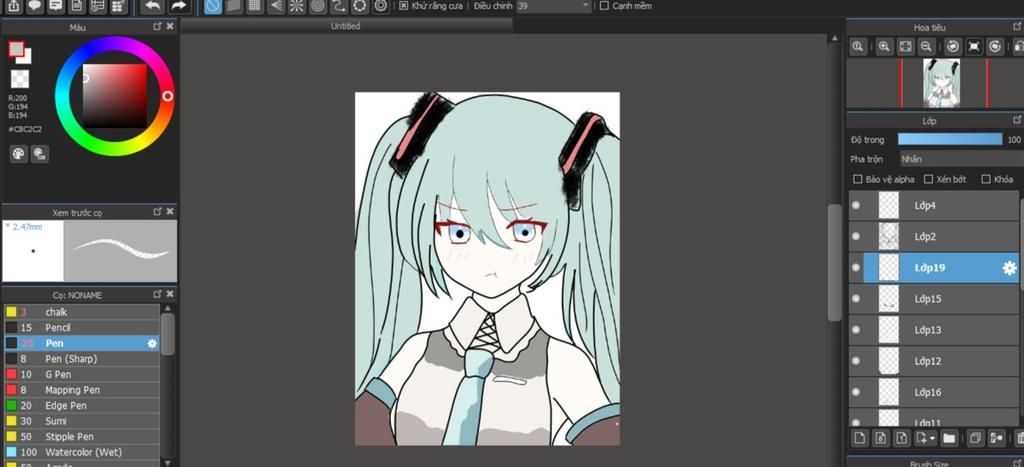Enable the Cạnh mềm checkbox
This screenshot has height=467, width=1024.
604,6
